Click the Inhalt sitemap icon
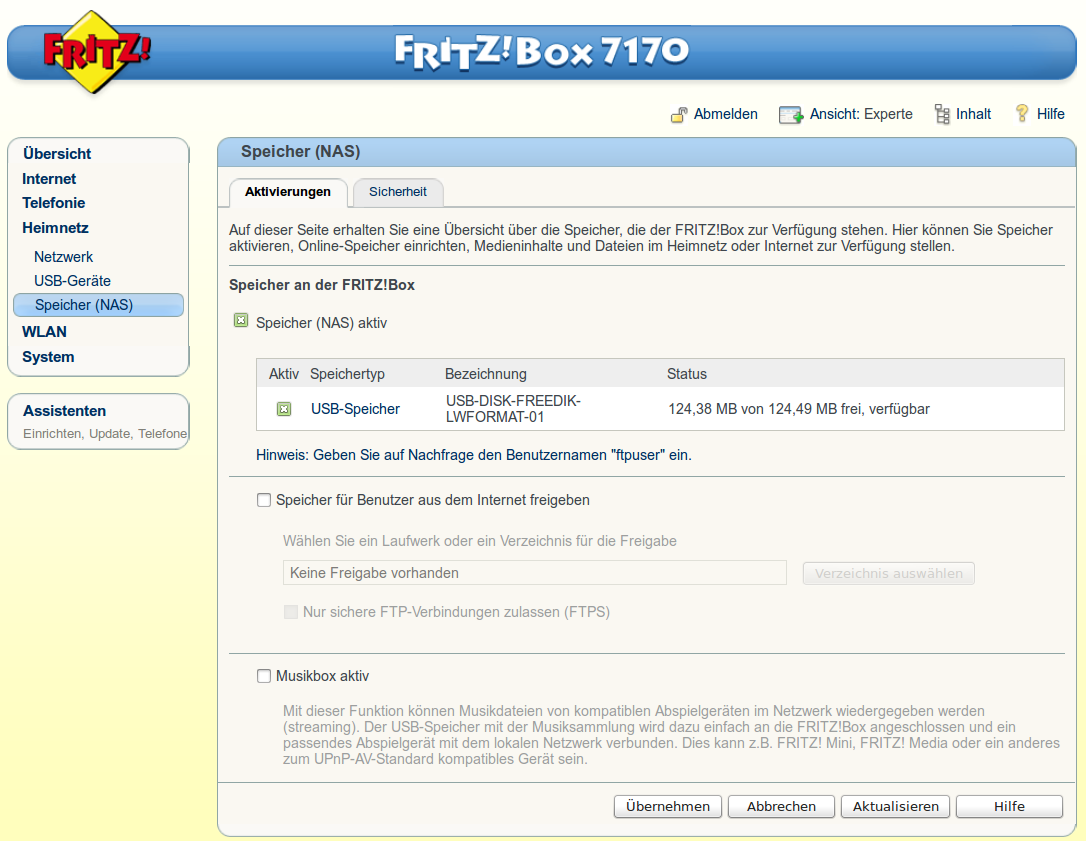 point(942,114)
